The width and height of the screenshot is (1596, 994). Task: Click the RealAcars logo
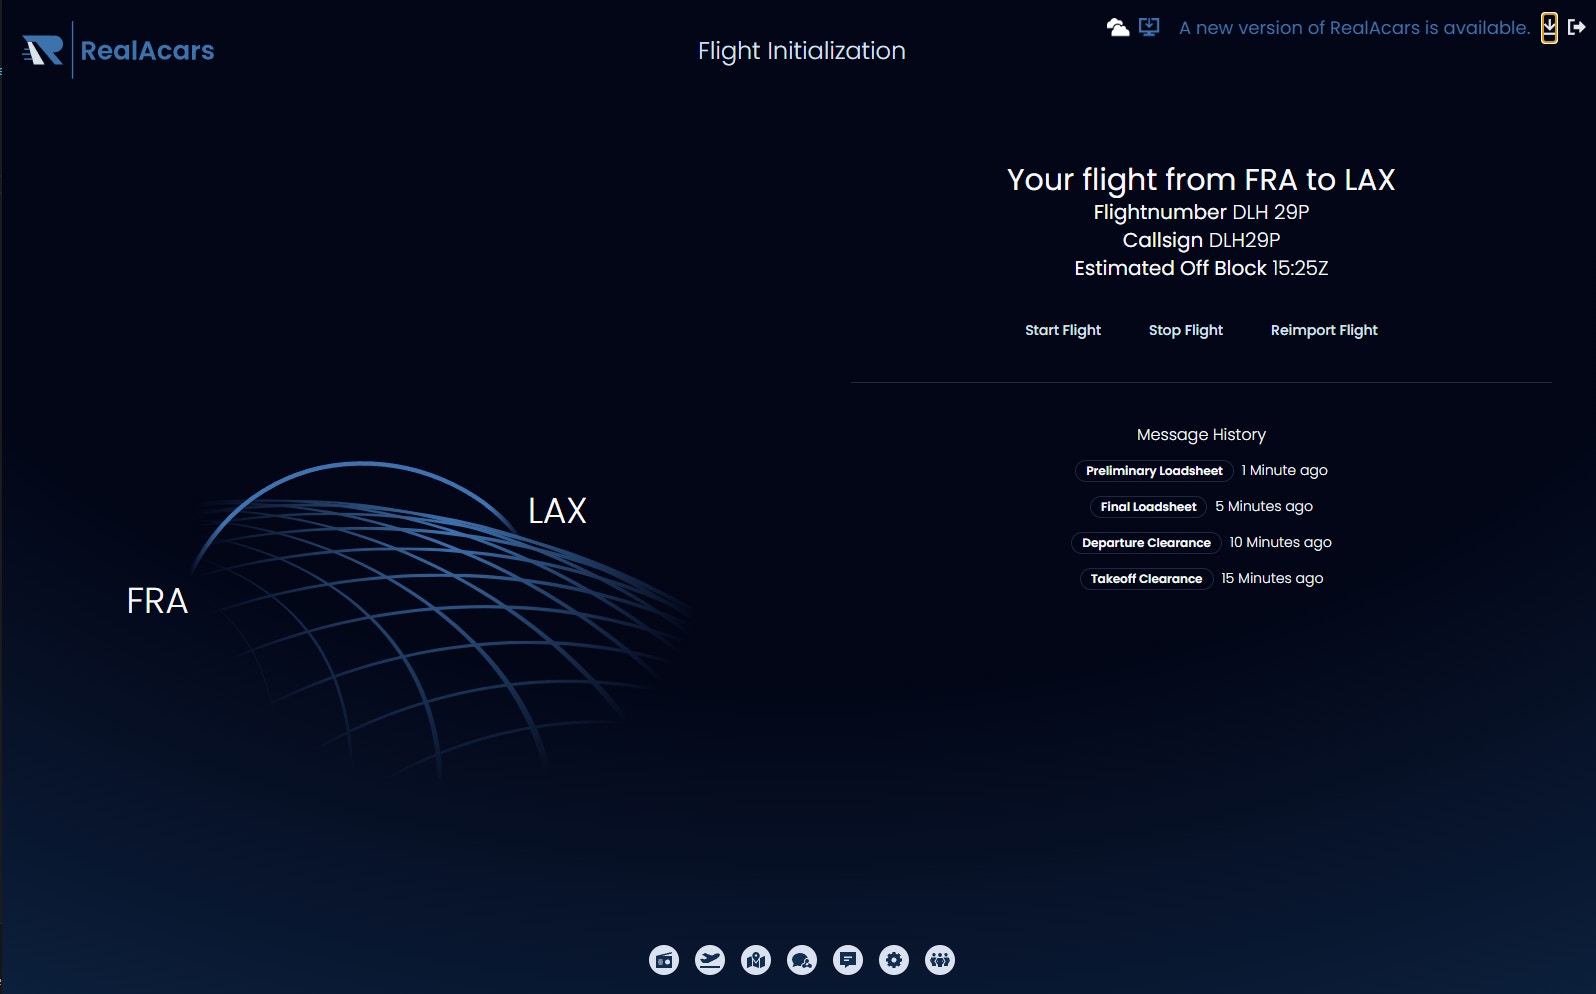pos(118,50)
